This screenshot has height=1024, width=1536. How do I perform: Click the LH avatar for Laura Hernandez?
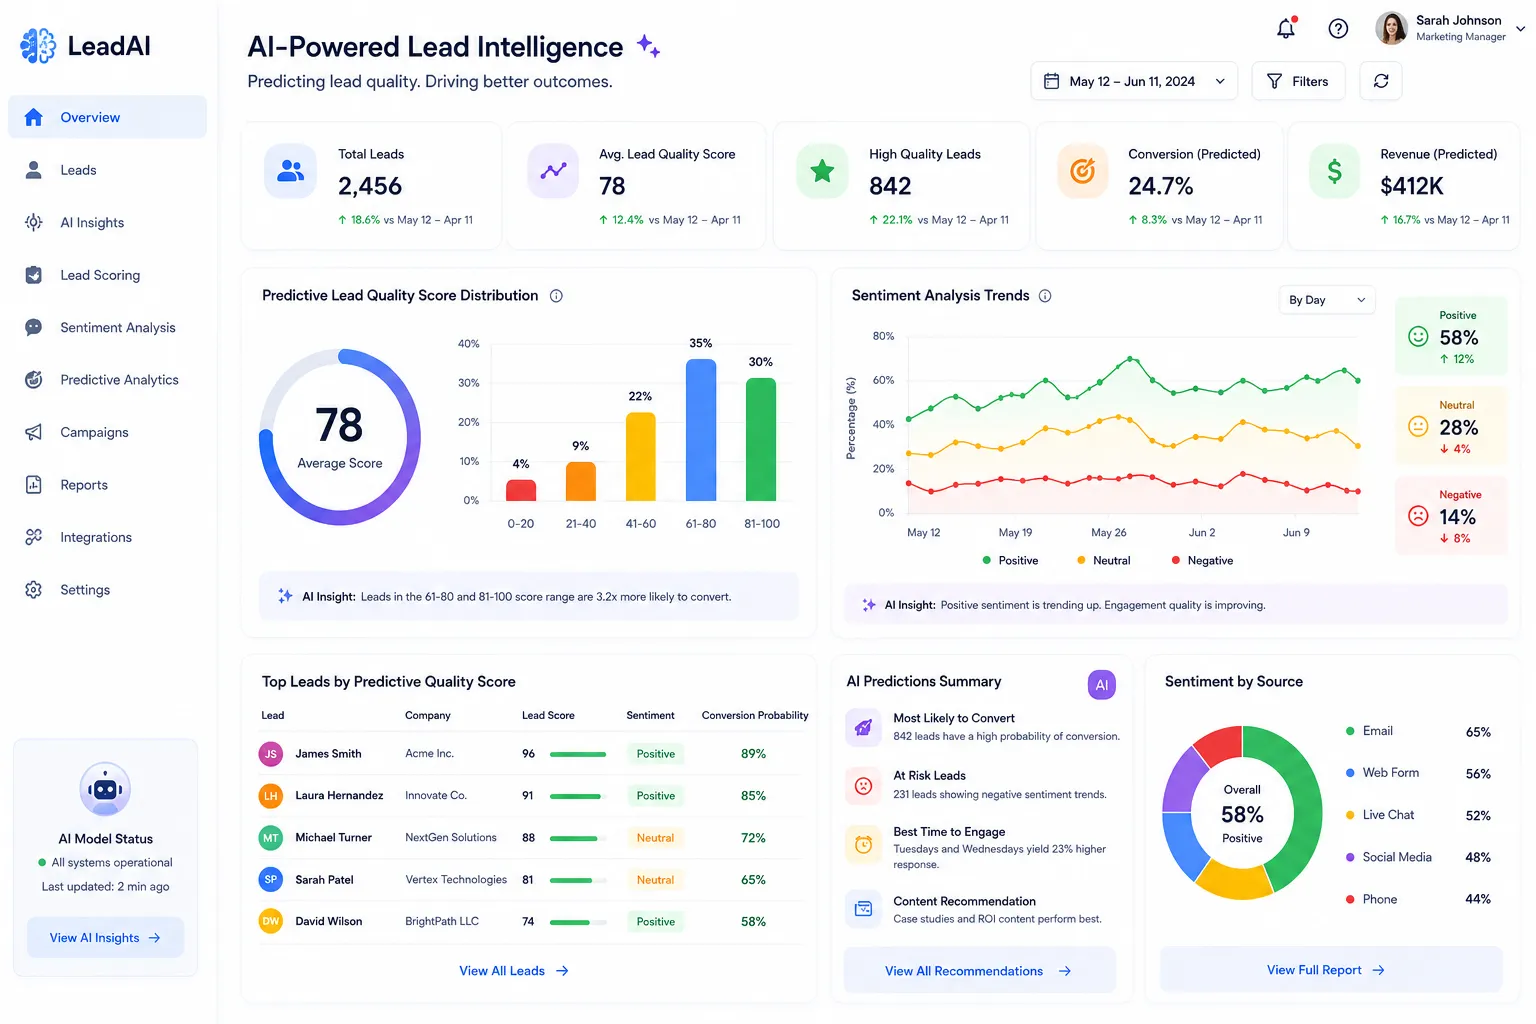pyautogui.click(x=271, y=796)
